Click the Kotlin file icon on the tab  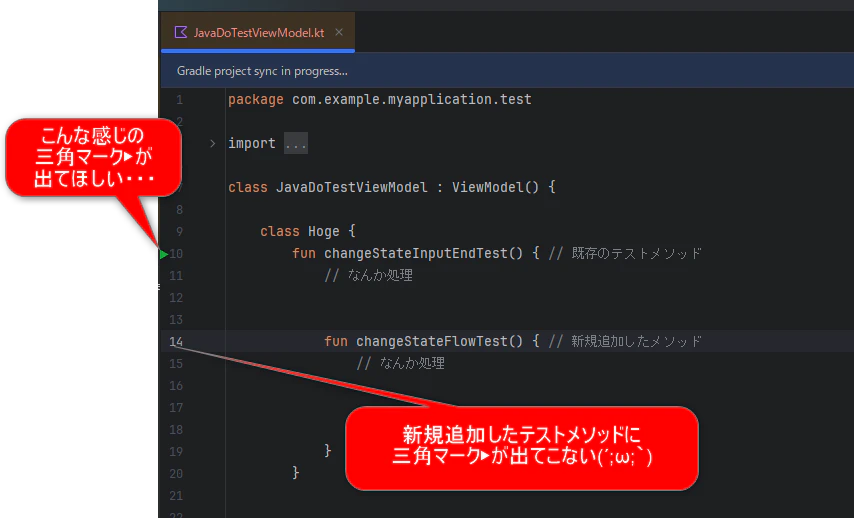[x=180, y=32]
